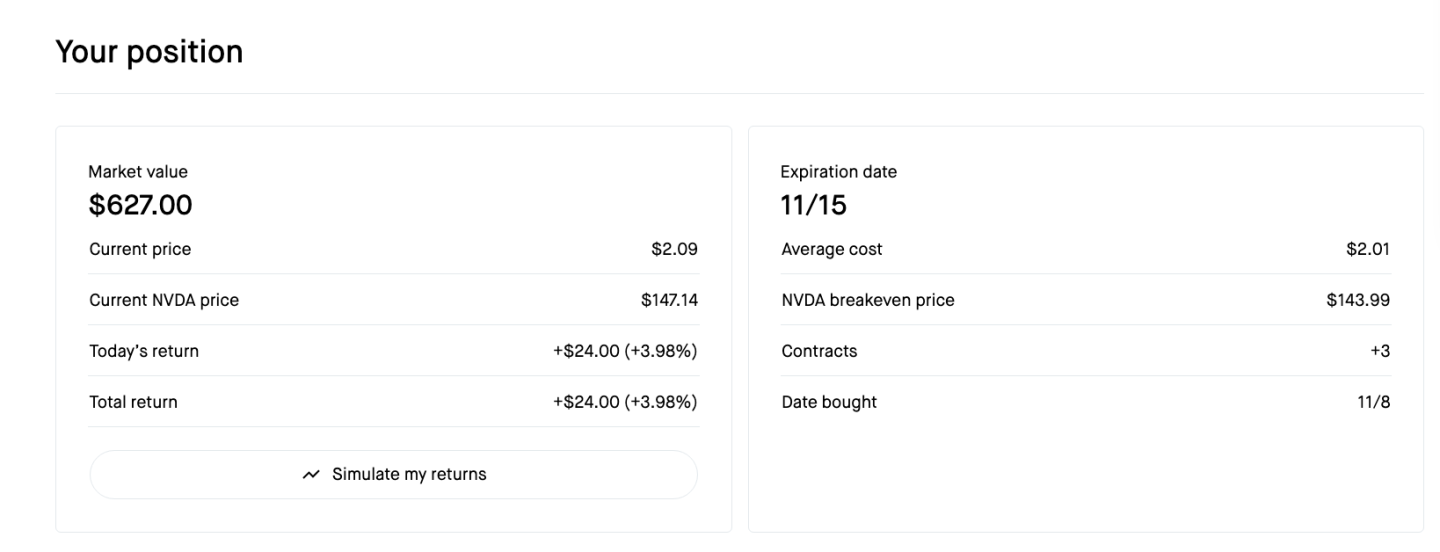Image resolution: width=1440 pixels, height=552 pixels.
Task: Select the NVDA breakeven price label
Action: tap(868, 300)
